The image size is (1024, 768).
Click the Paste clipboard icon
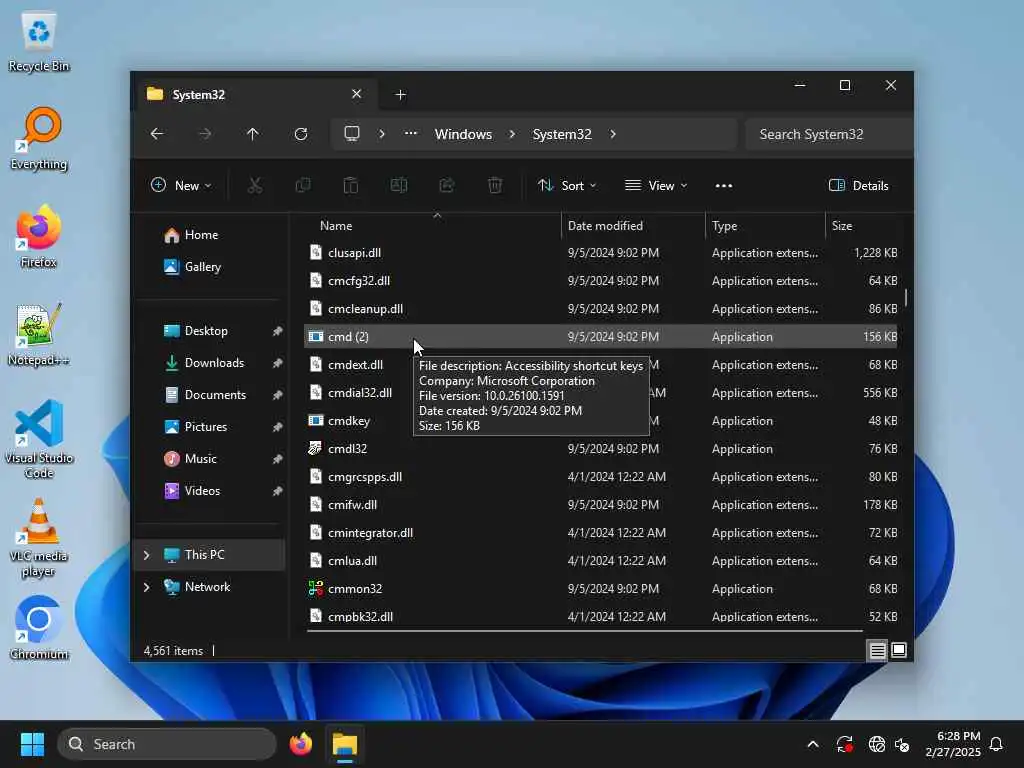(351, 185)
